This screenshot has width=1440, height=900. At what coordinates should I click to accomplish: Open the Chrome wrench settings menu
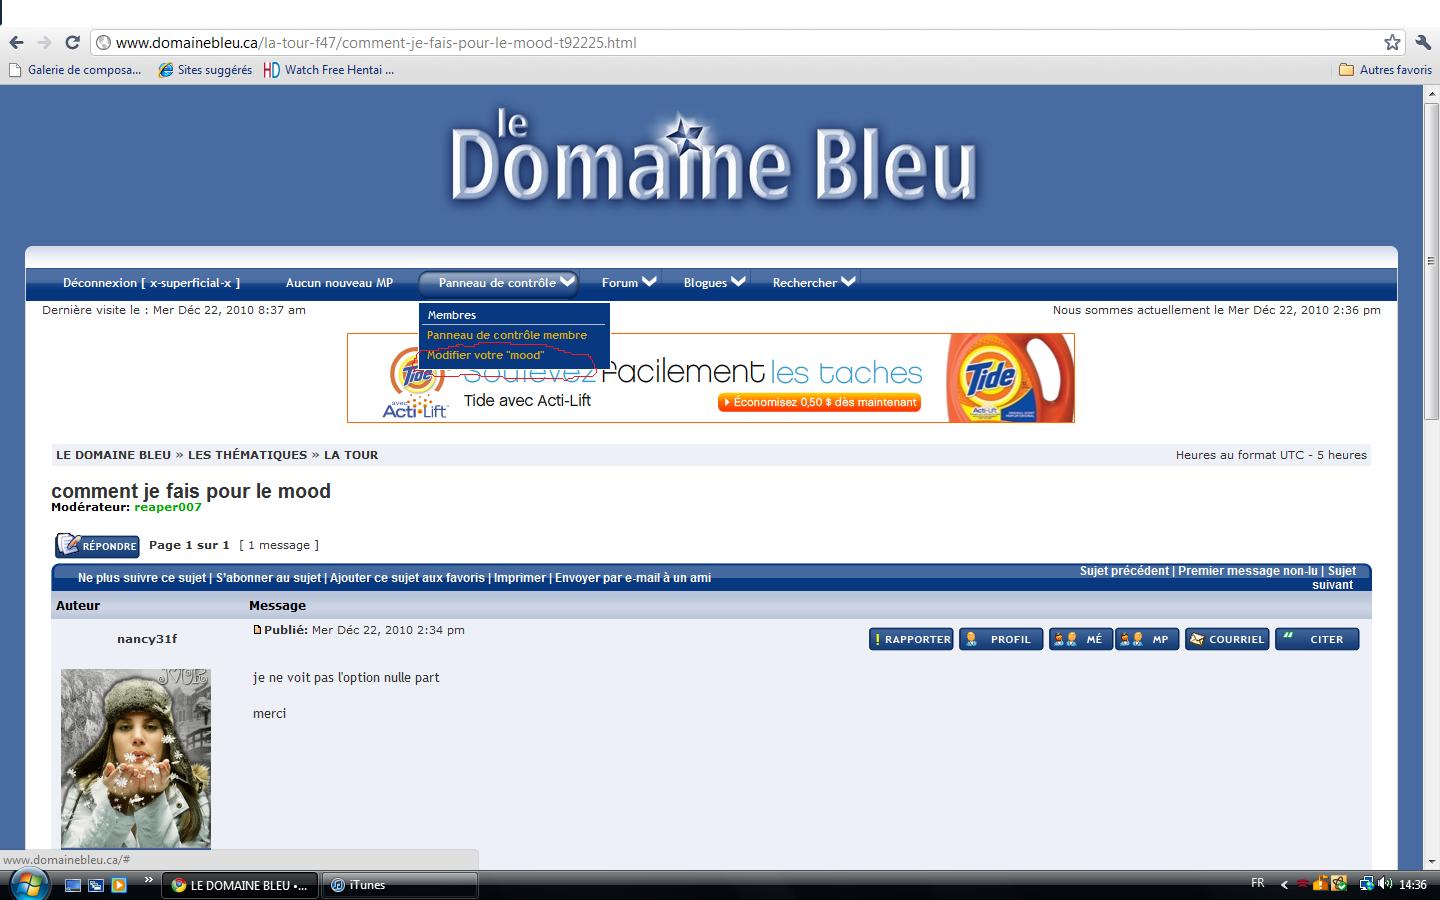(1422, 42)
